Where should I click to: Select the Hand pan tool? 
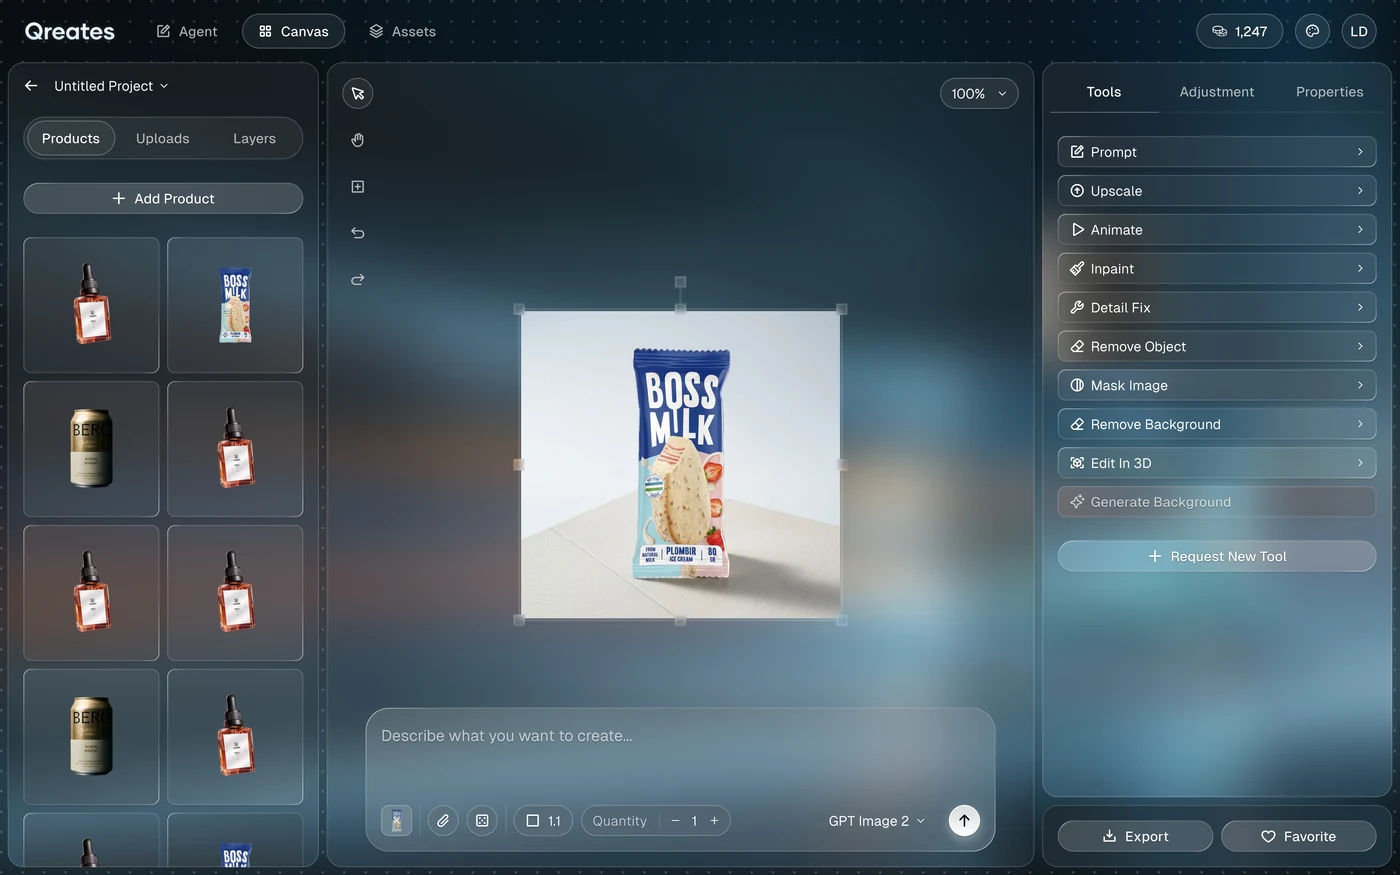coord(358,140)
